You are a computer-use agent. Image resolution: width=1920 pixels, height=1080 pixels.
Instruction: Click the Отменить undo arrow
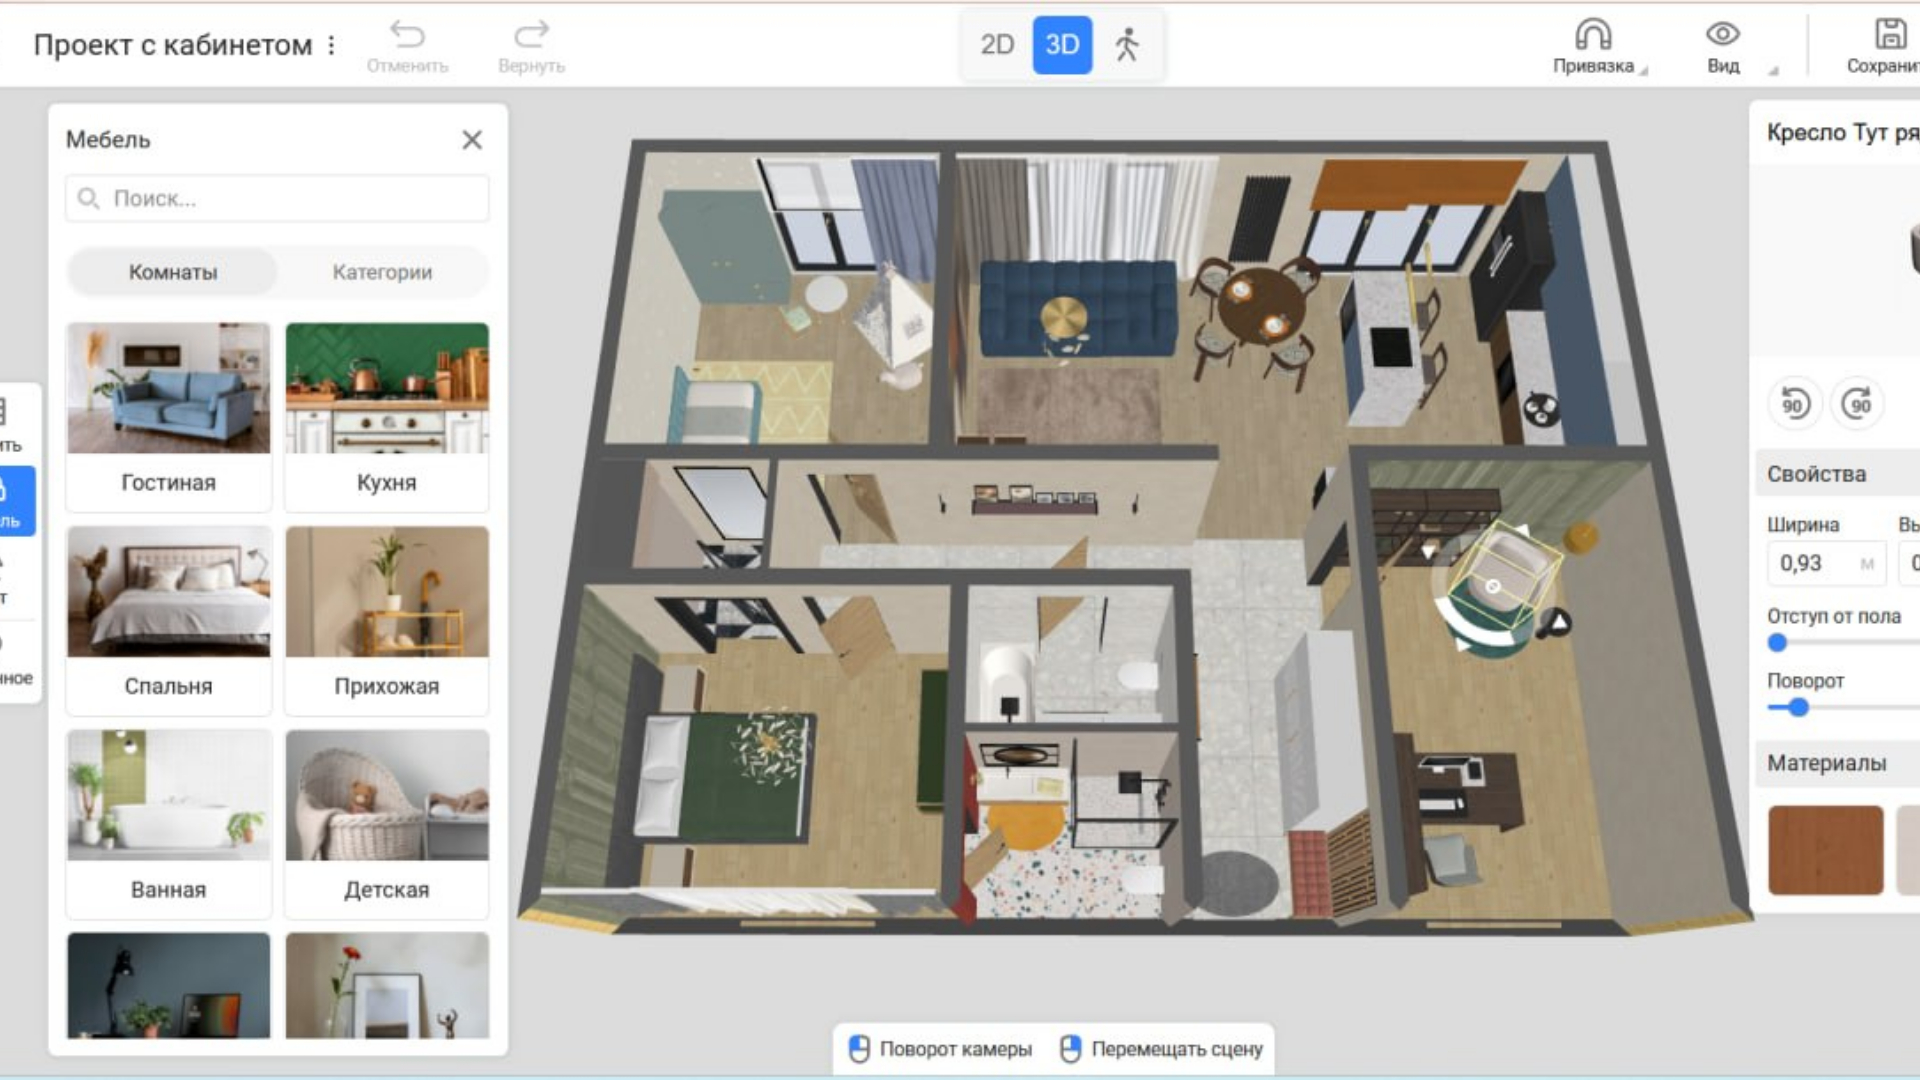point(407,35)
